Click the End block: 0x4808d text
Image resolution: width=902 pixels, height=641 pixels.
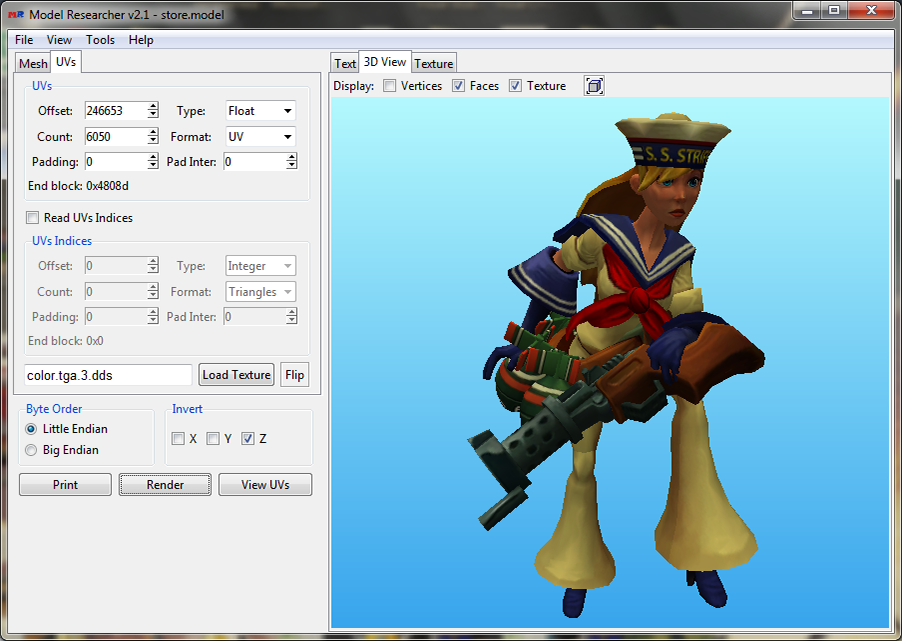tap(78, 186)
